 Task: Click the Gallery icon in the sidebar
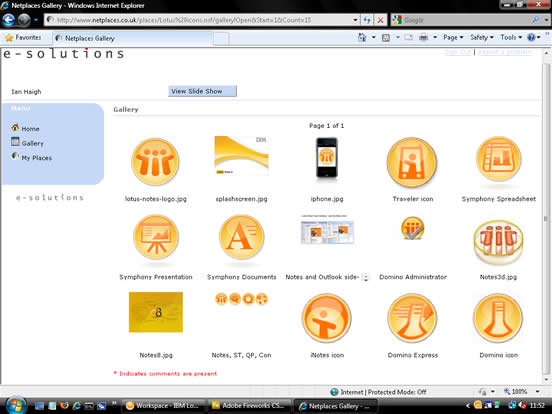coord(15,142)
